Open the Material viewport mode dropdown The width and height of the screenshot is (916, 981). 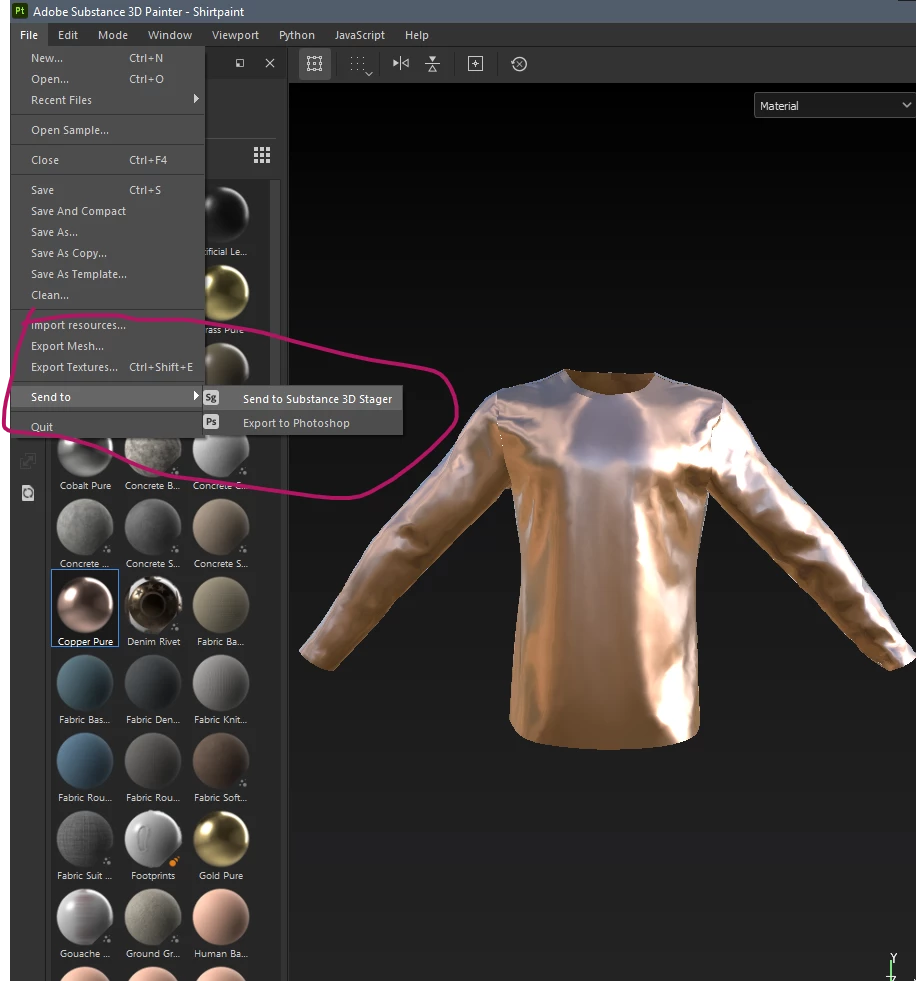(834, 106)
